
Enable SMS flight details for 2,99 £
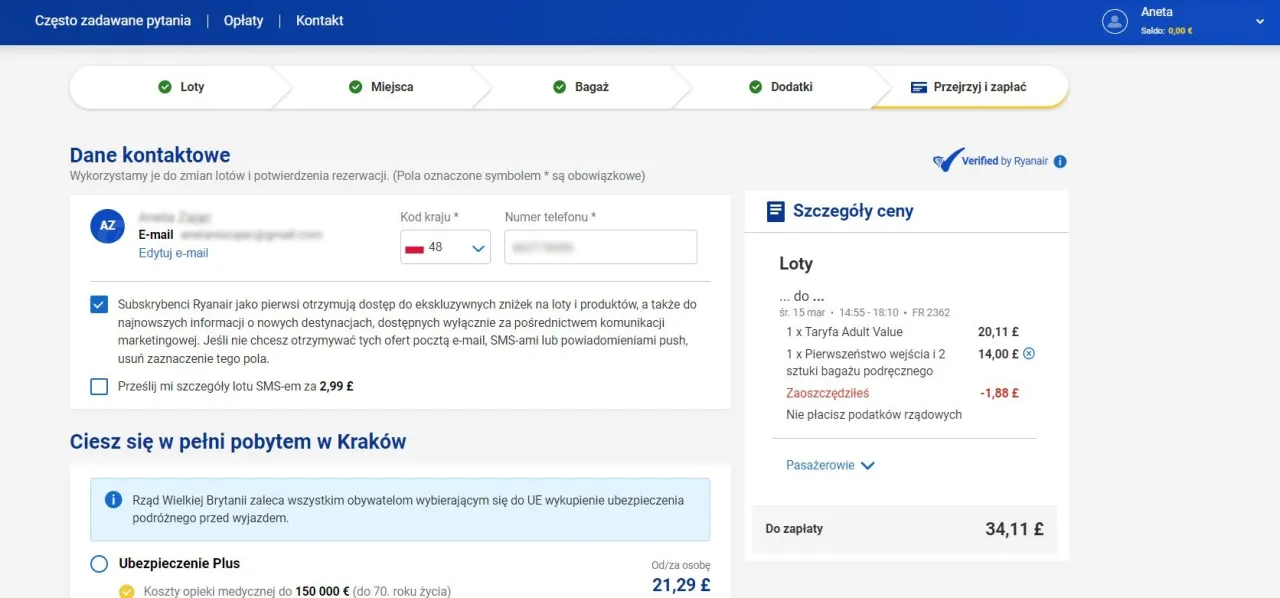[x=98, y=385]
